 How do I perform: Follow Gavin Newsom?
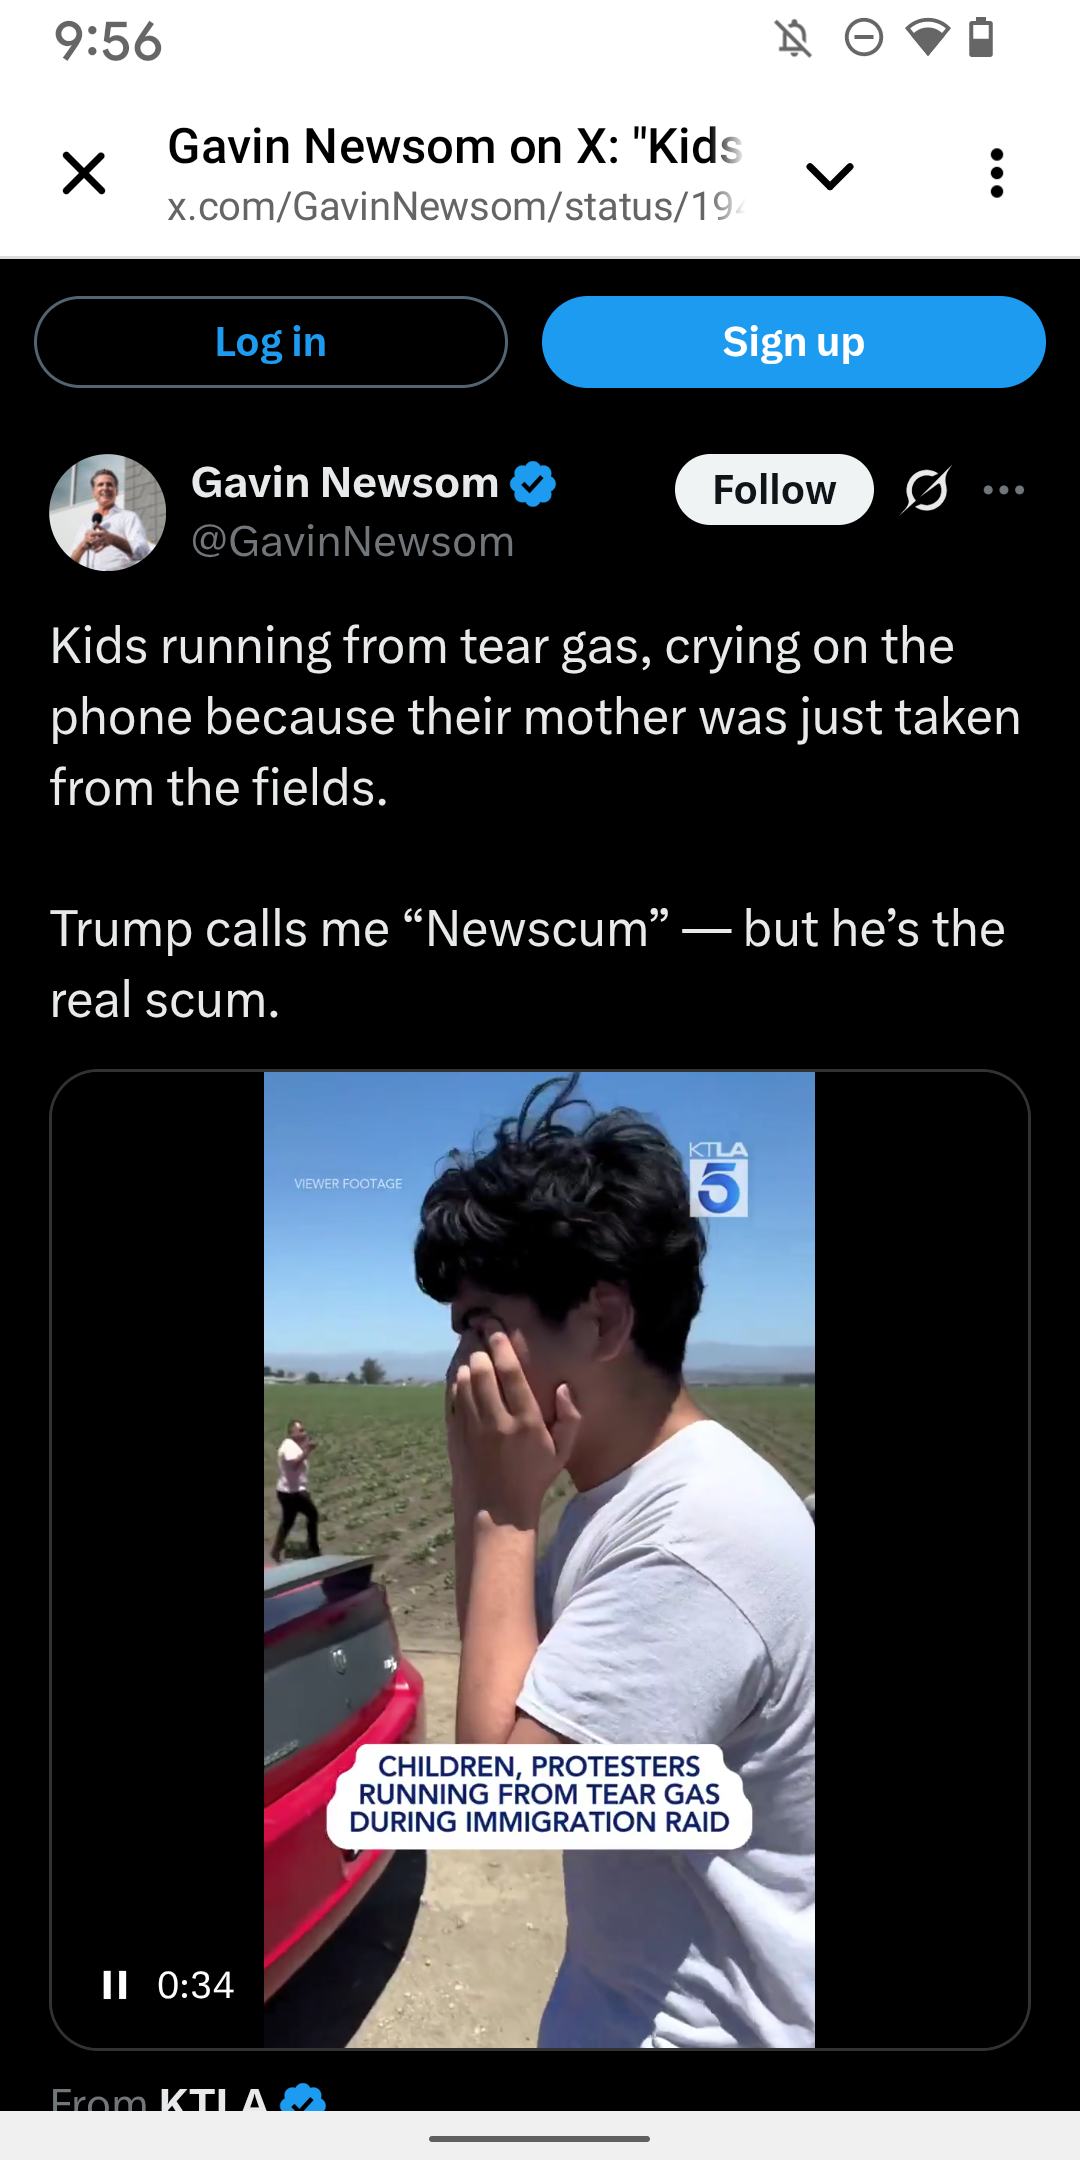(774, 490)
